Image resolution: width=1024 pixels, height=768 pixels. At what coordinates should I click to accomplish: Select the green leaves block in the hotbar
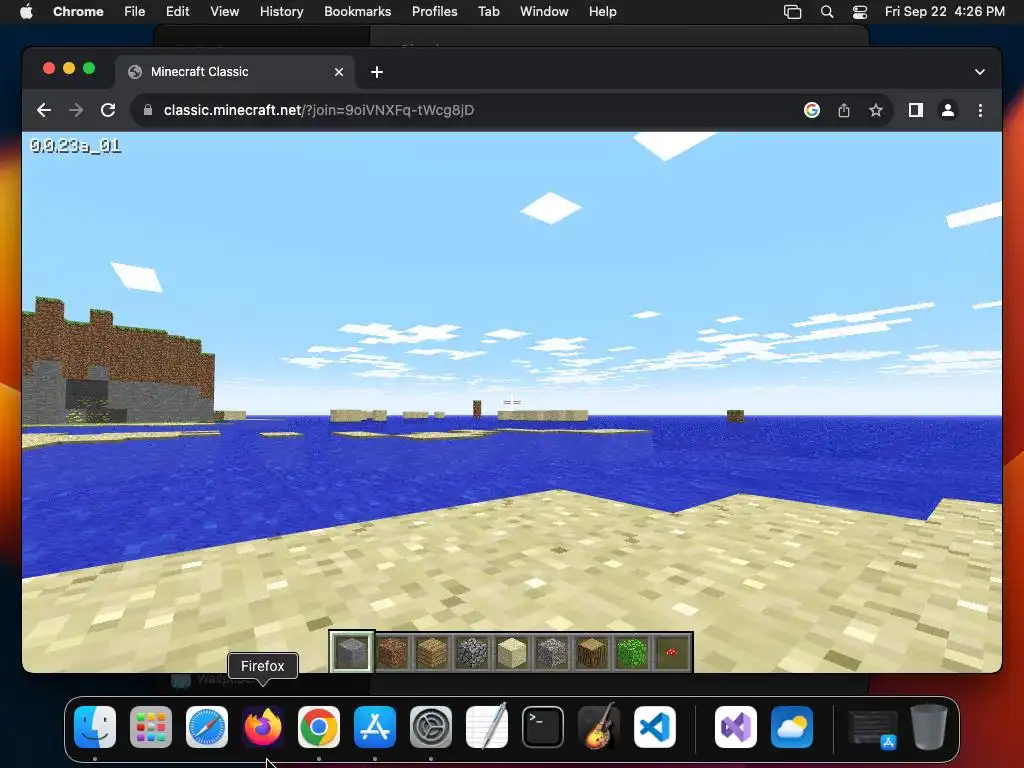632,652
